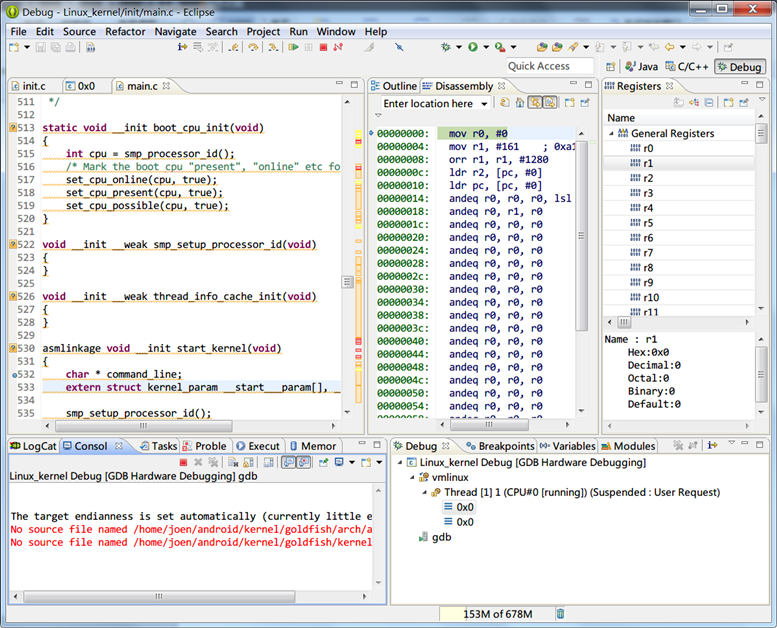Click the garbage collector trash icon
Image resolution: width=777 pixels, height=628 pixels.
[x=560, y=614]
